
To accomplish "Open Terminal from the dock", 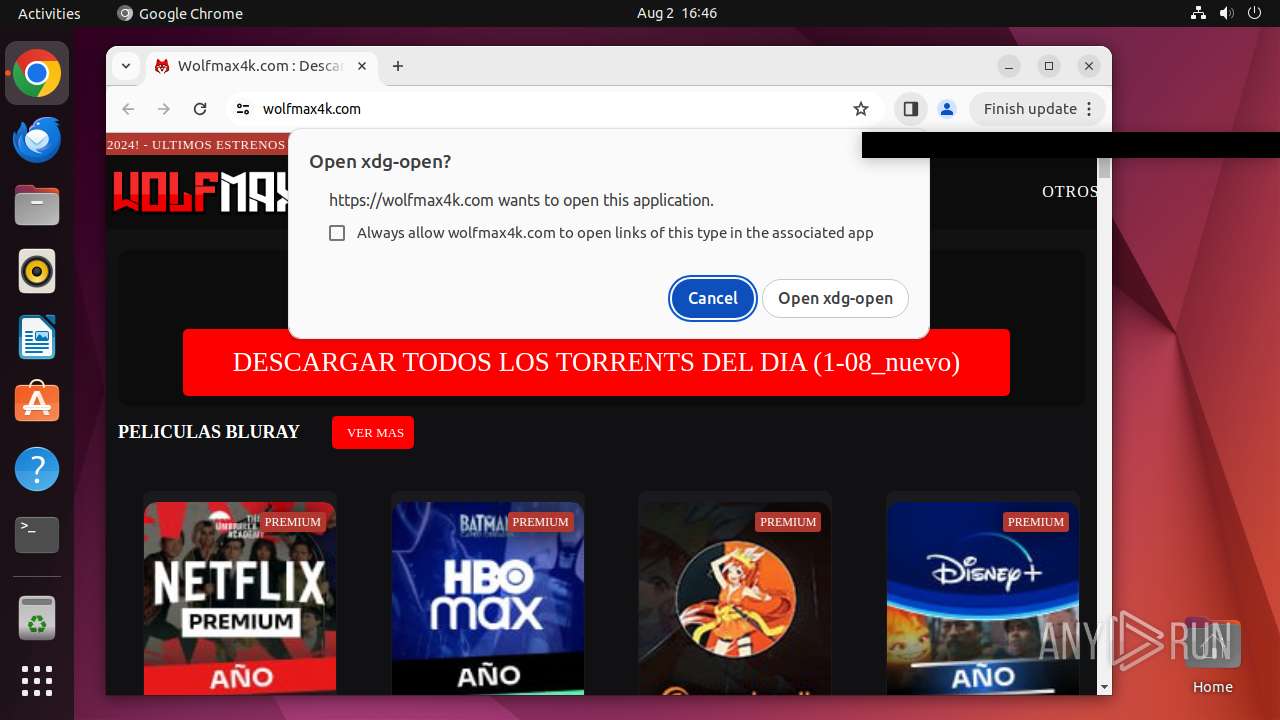I will (x=37, y=535).
